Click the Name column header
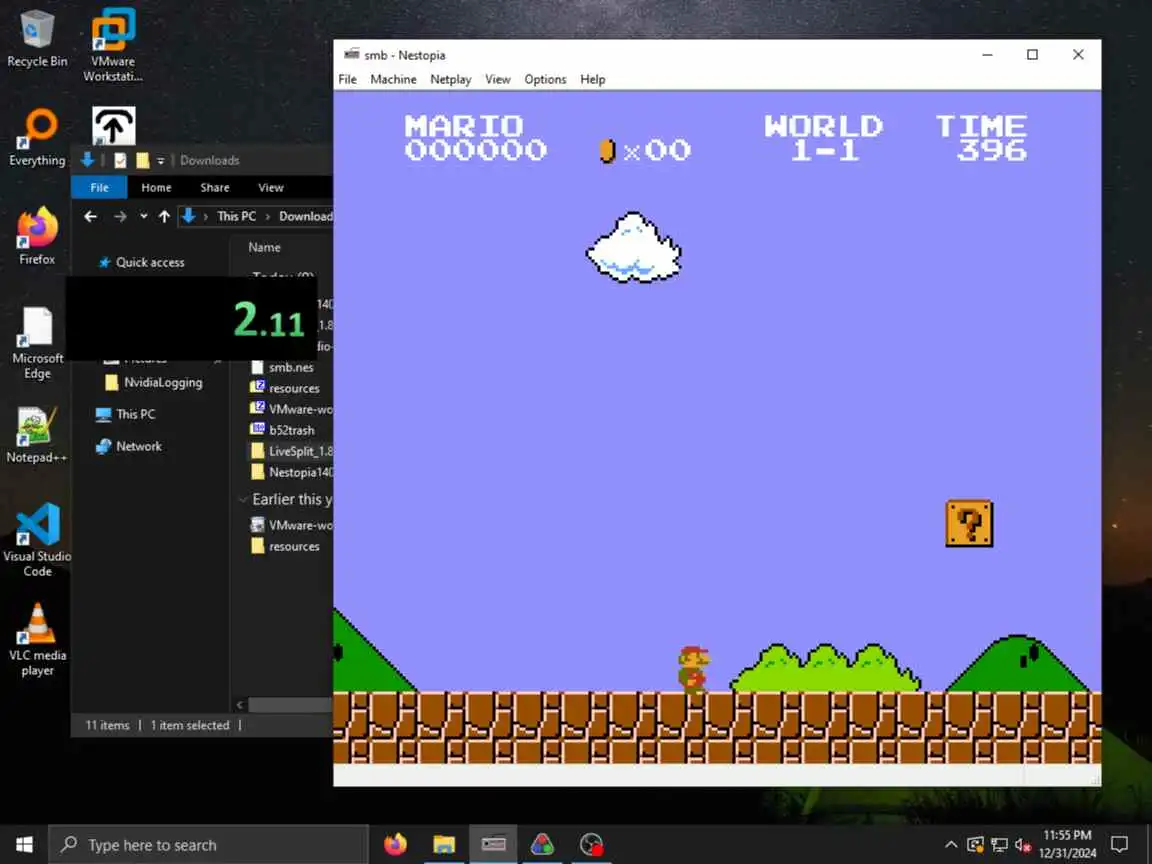Viewport: 1152px width, 864px height. click(x=264, y=248)
